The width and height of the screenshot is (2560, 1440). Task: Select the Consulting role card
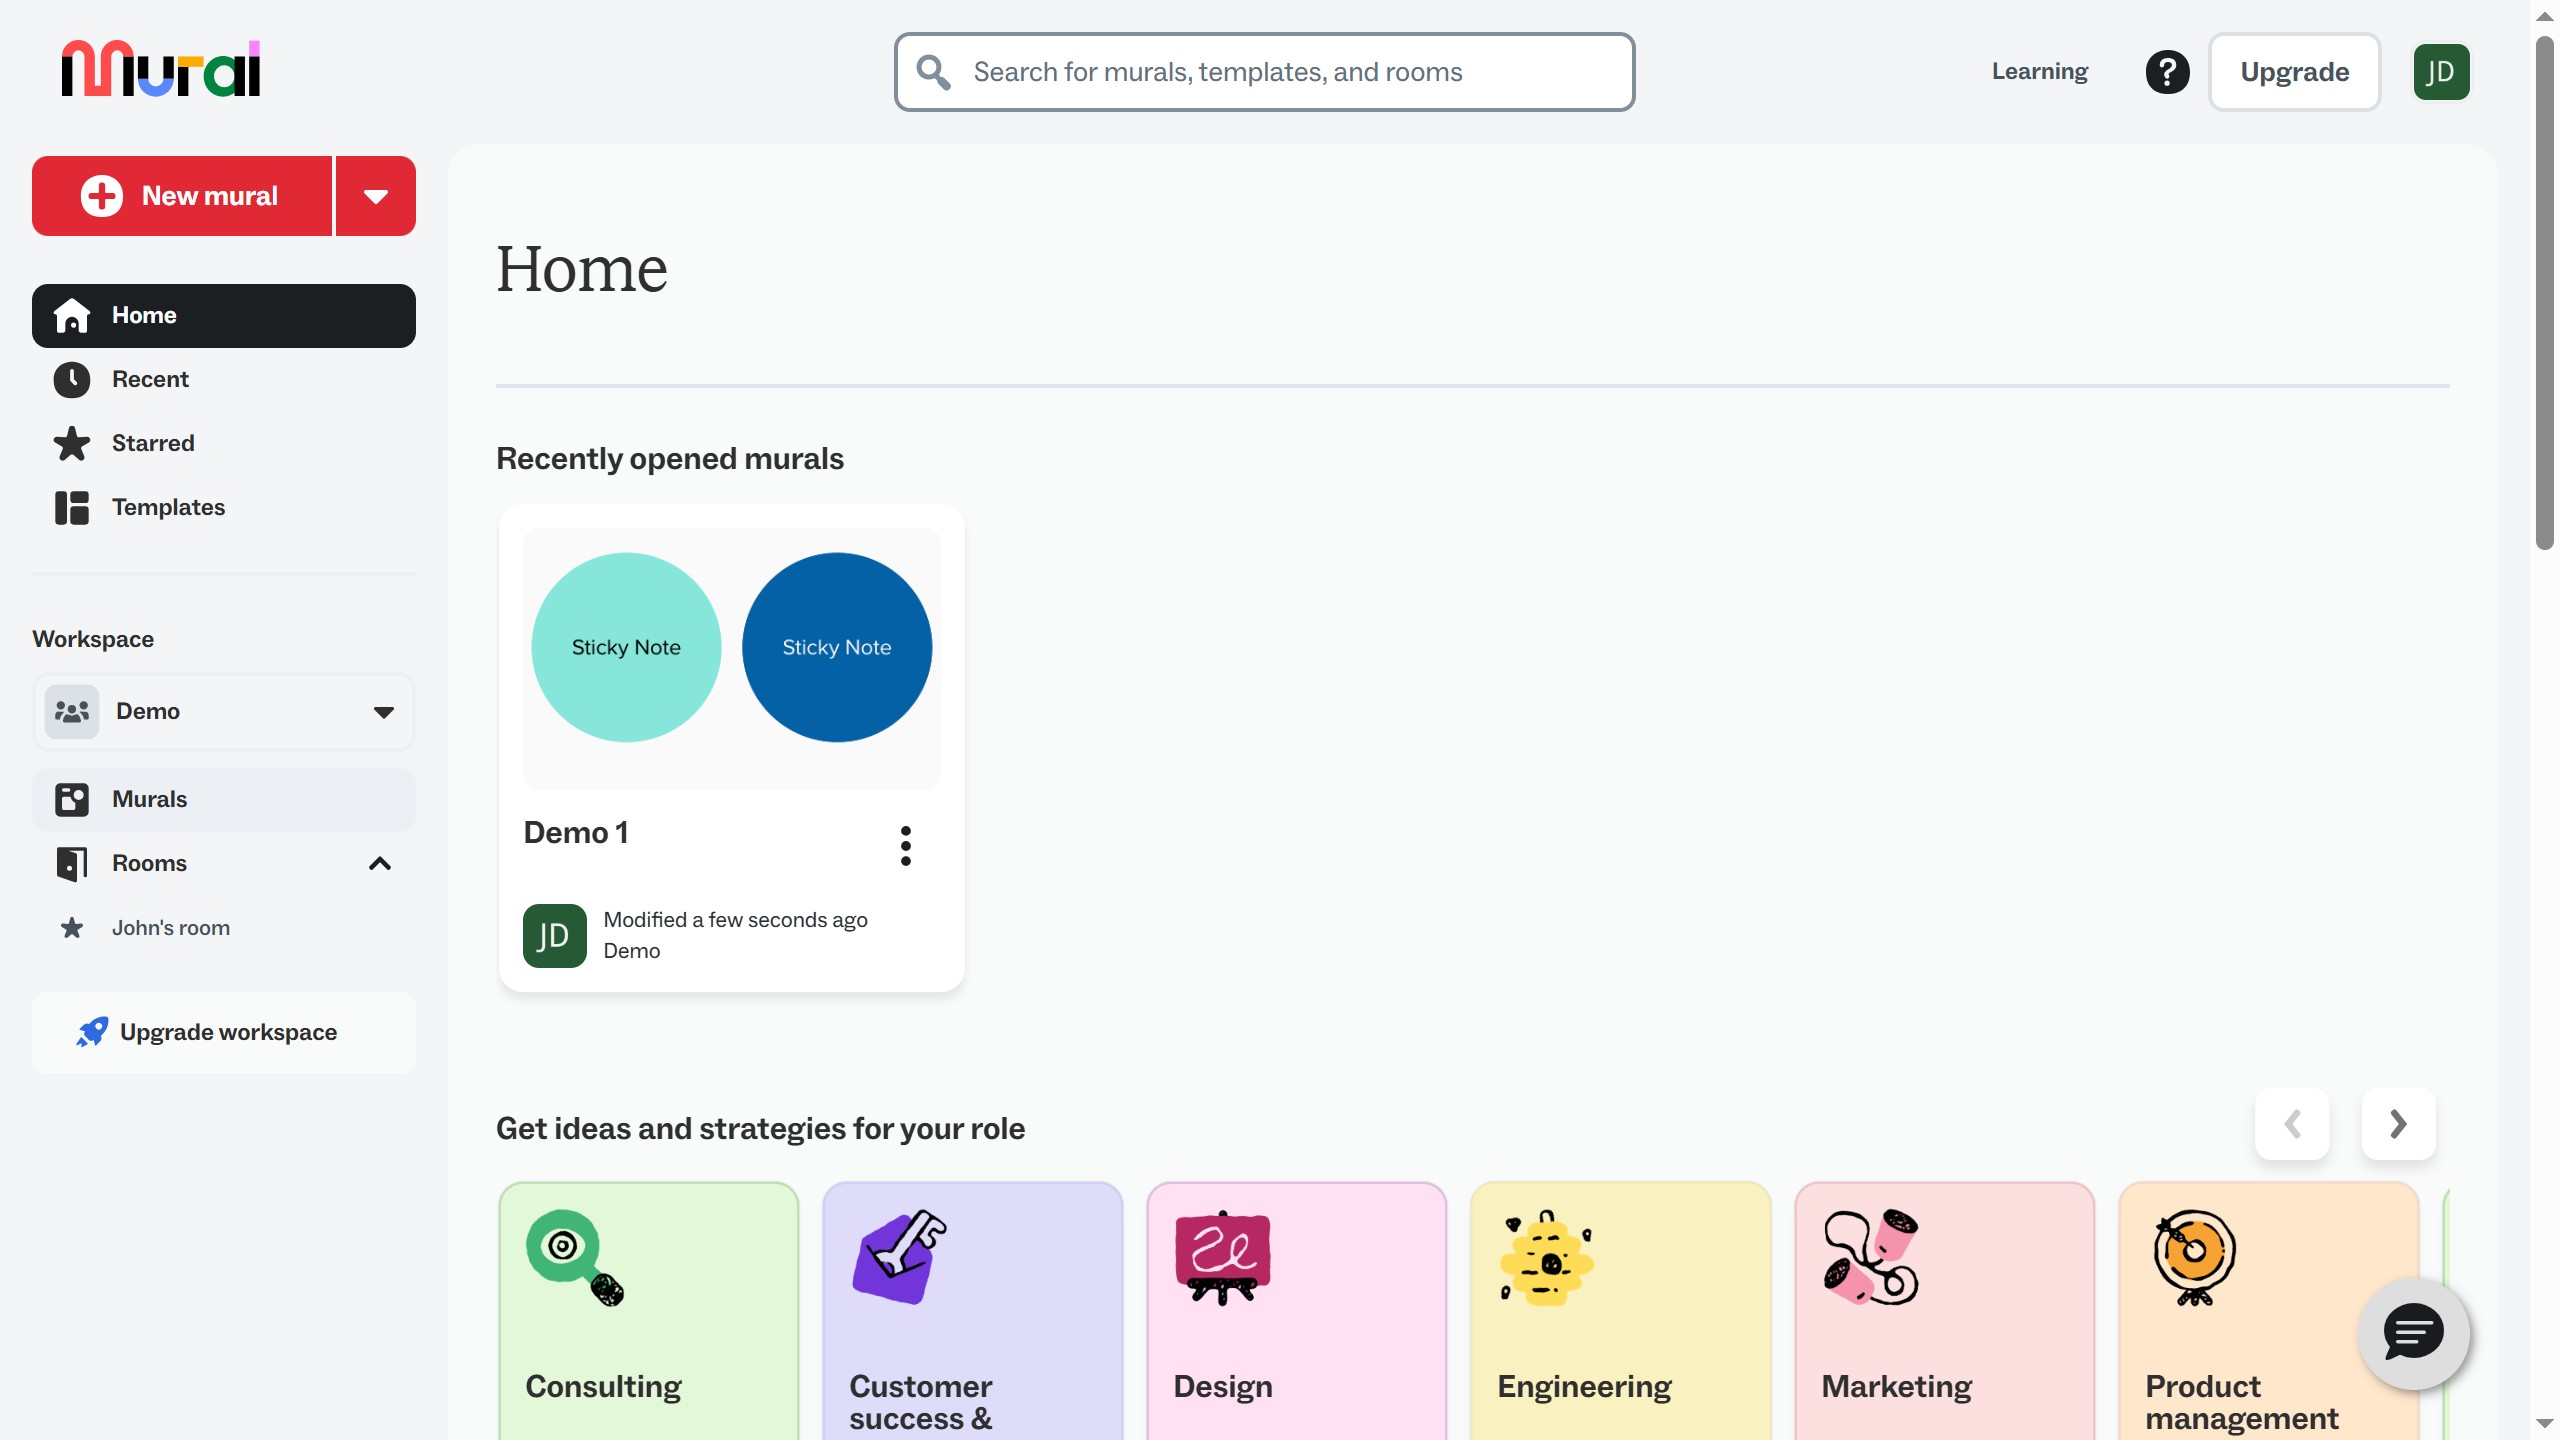click(649, 1311)
